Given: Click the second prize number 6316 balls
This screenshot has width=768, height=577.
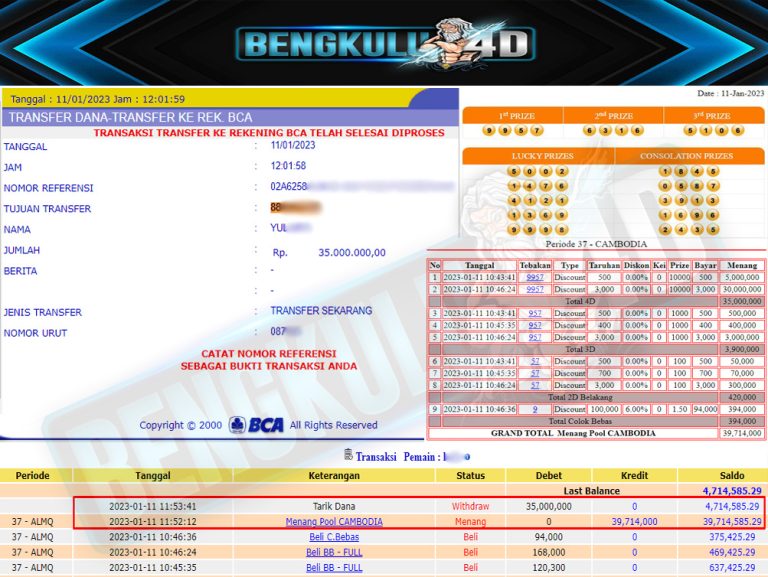Looking at the screenshot, I should (613, 130).
